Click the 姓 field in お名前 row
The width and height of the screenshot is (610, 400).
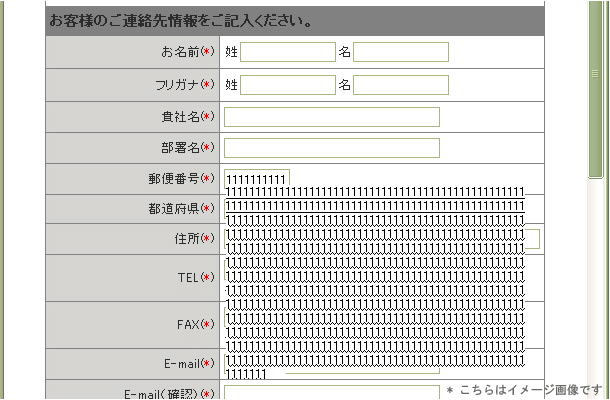coord(287,52)
